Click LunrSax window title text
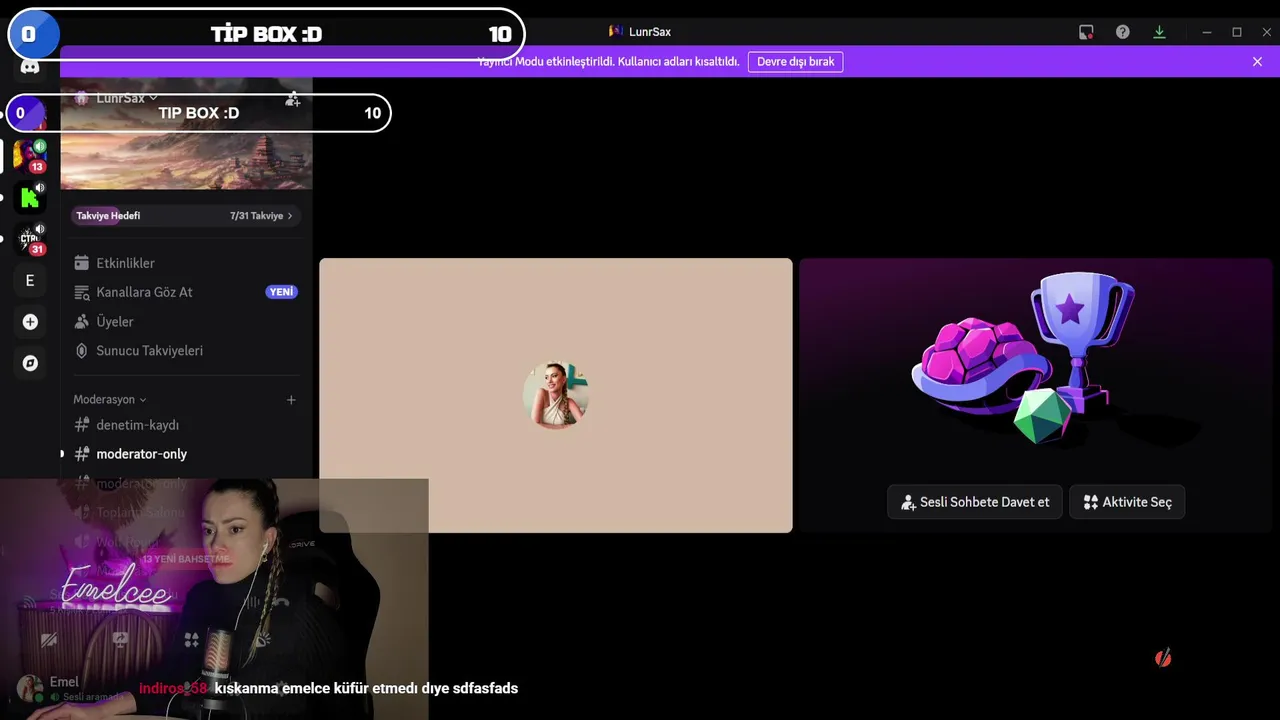Viewport: 1280px width, 720px height. (650, 32)
